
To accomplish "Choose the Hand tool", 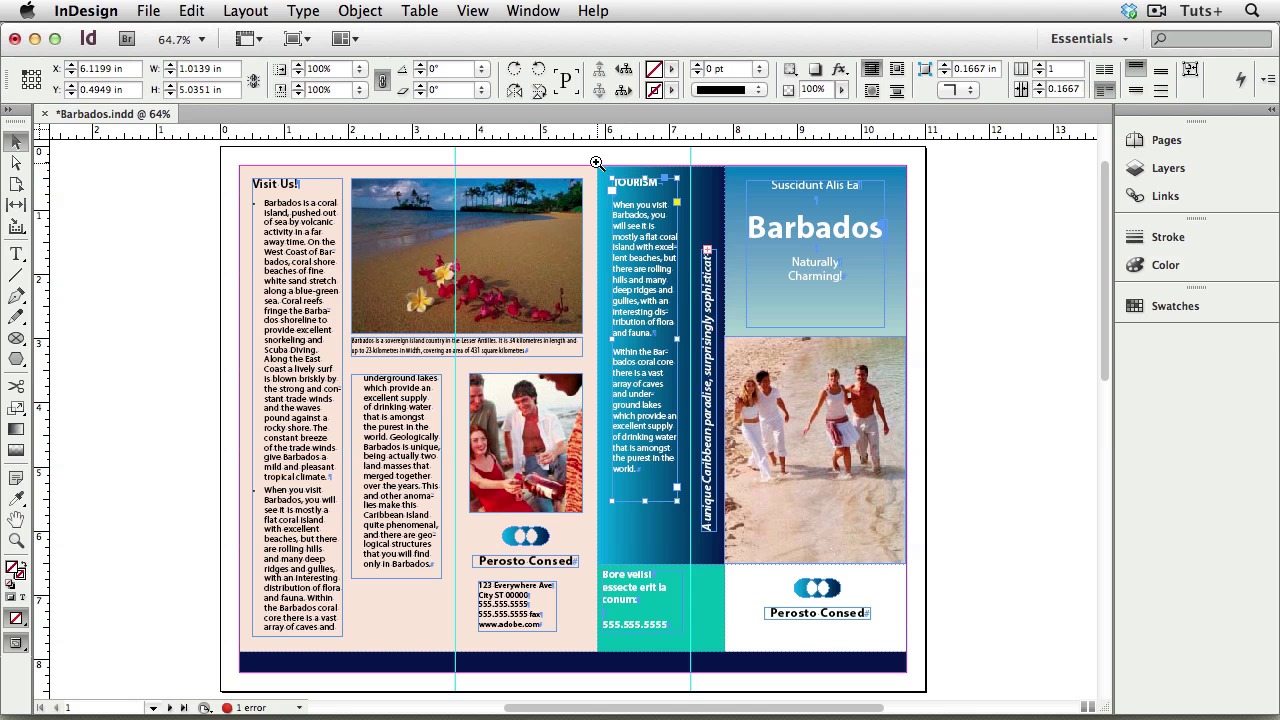I will [x=16, y=520].
